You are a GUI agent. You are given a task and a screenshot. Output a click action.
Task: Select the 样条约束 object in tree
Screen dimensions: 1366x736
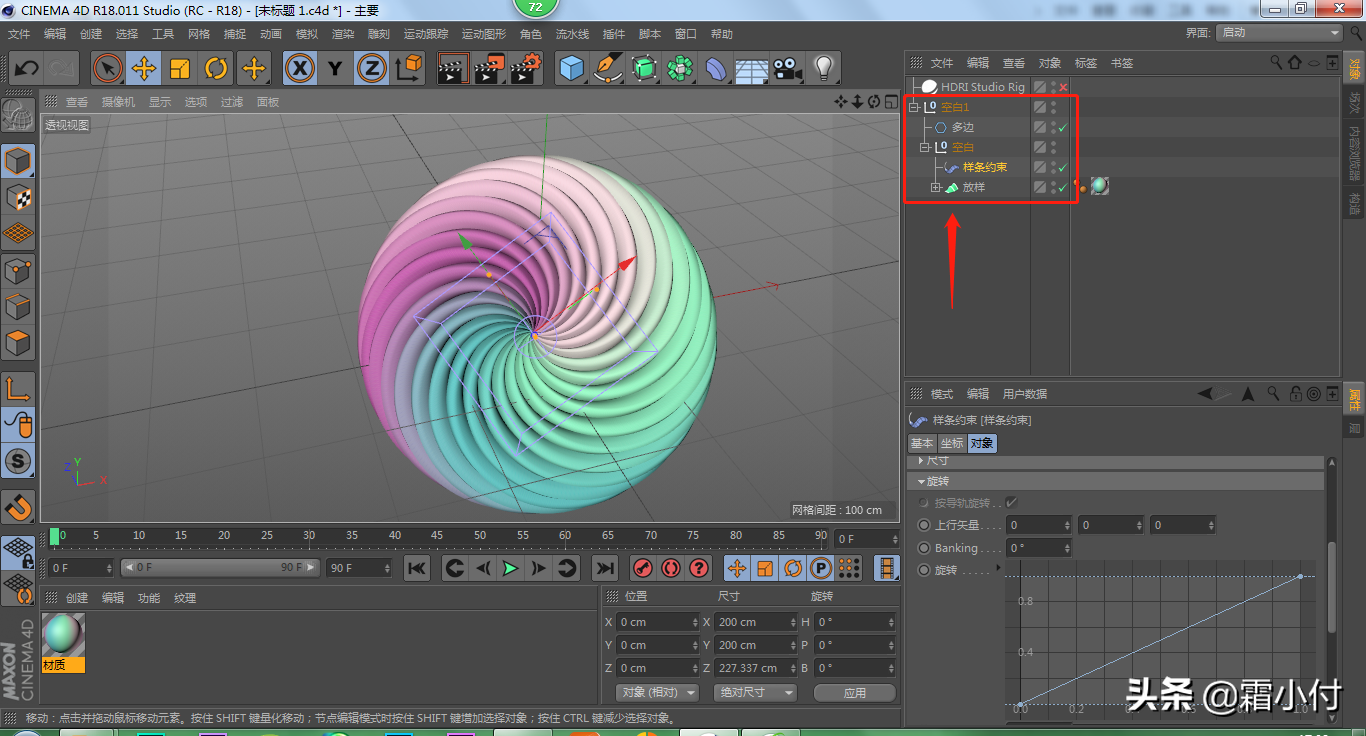[985, 167]
